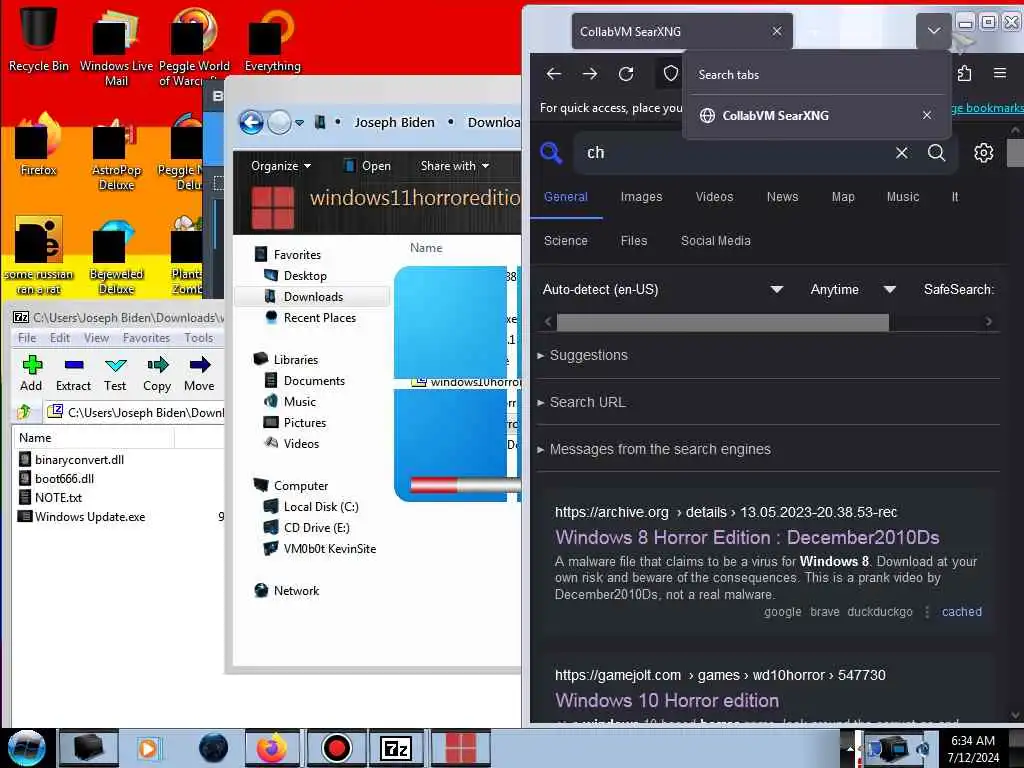Click the 7-Zip Test button
Image resolution: width=1024 pixels, height=768 pixels.
click(x=115, y=374)
